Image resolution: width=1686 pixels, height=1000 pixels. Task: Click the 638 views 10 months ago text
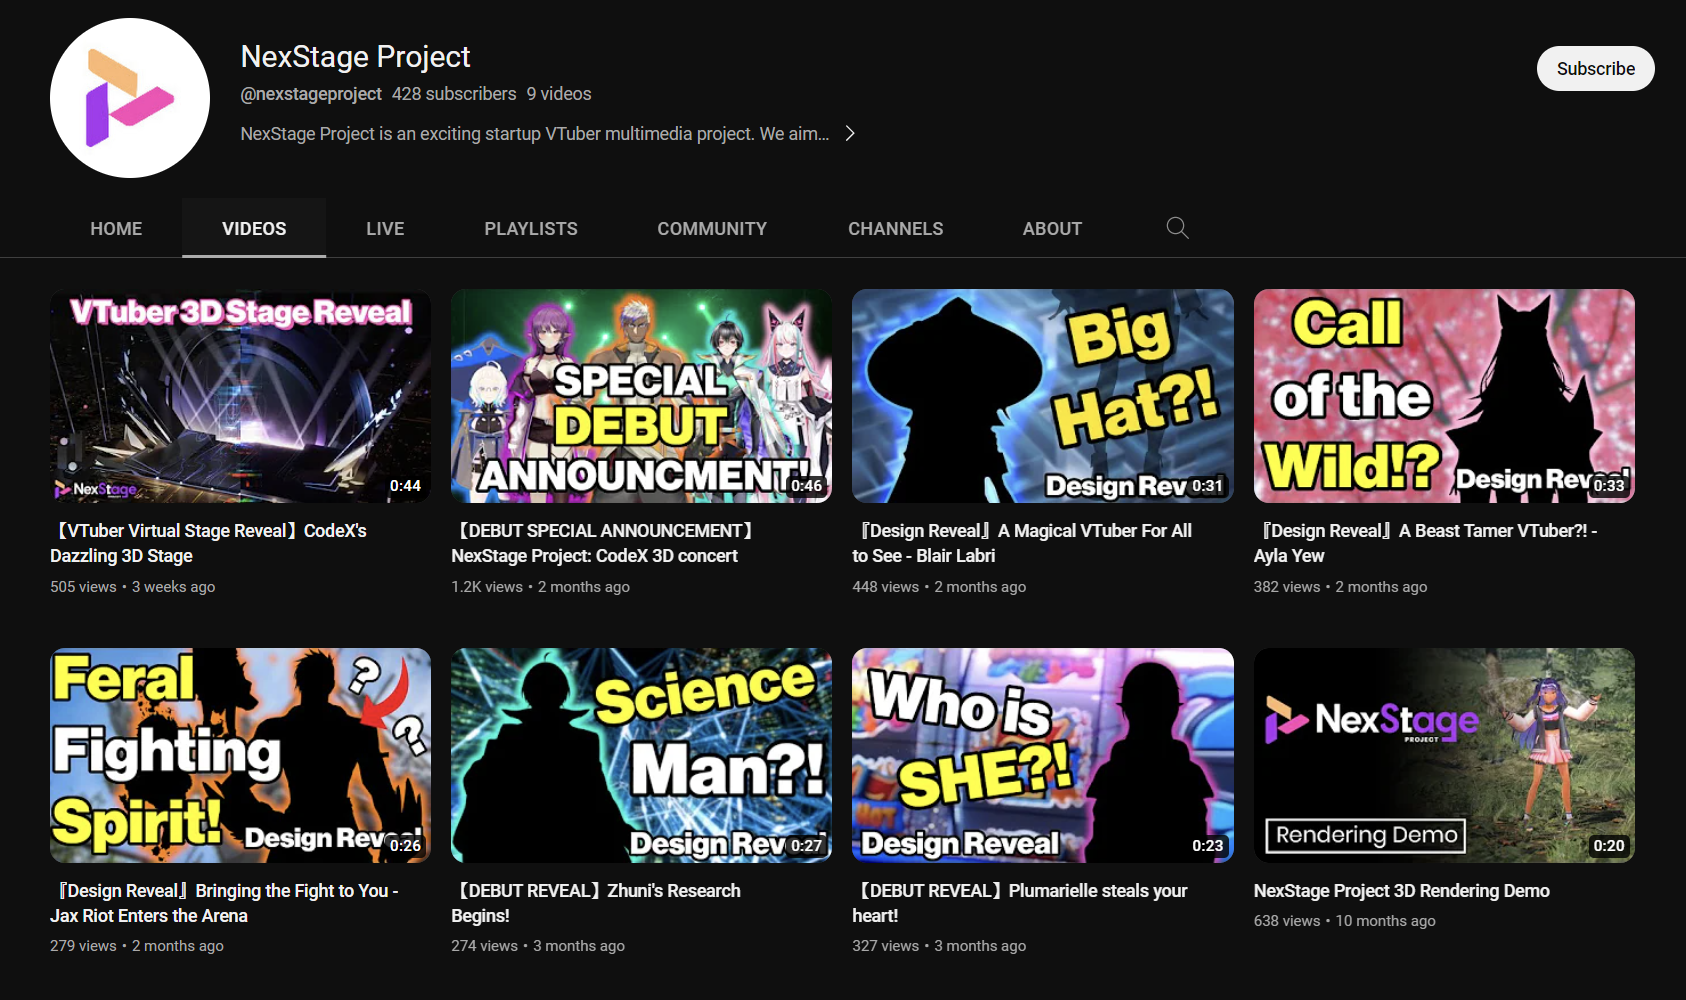(1345, 921)
